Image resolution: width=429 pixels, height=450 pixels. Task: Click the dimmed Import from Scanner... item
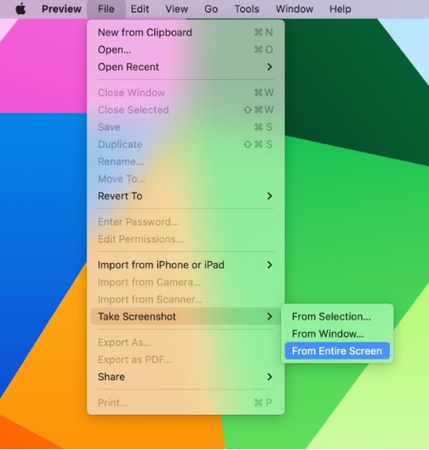point(186,299)
